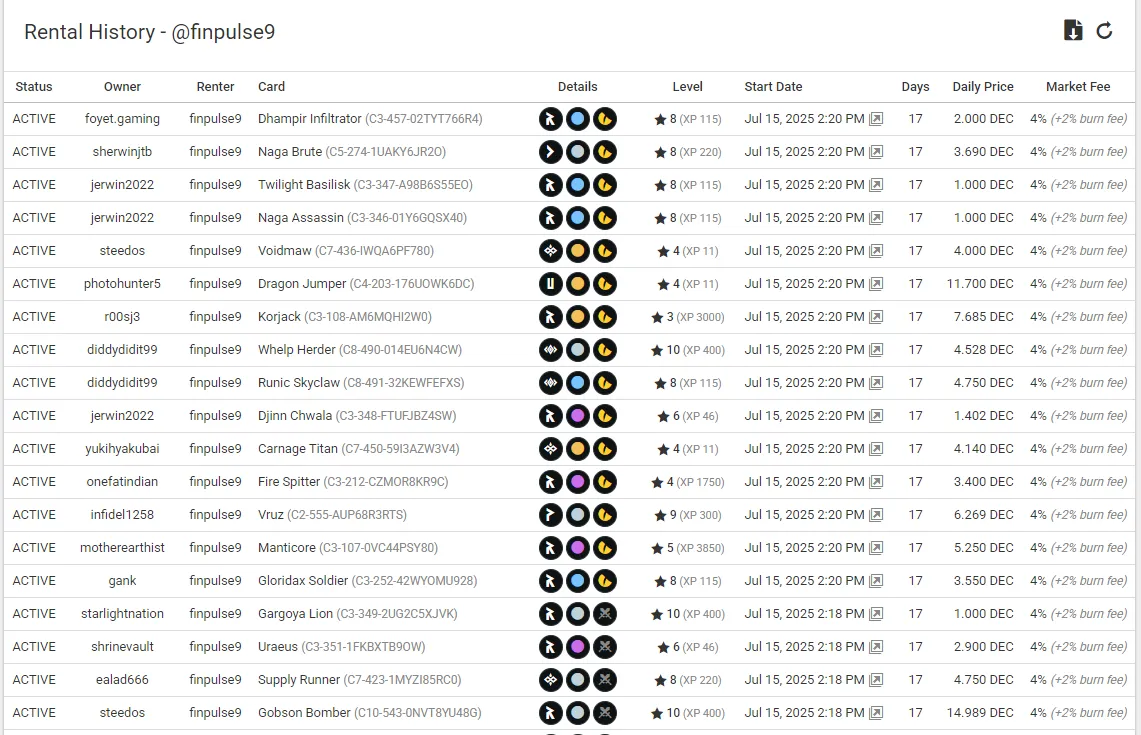Select the Gobson Bomber card name

tap(304, 712)
